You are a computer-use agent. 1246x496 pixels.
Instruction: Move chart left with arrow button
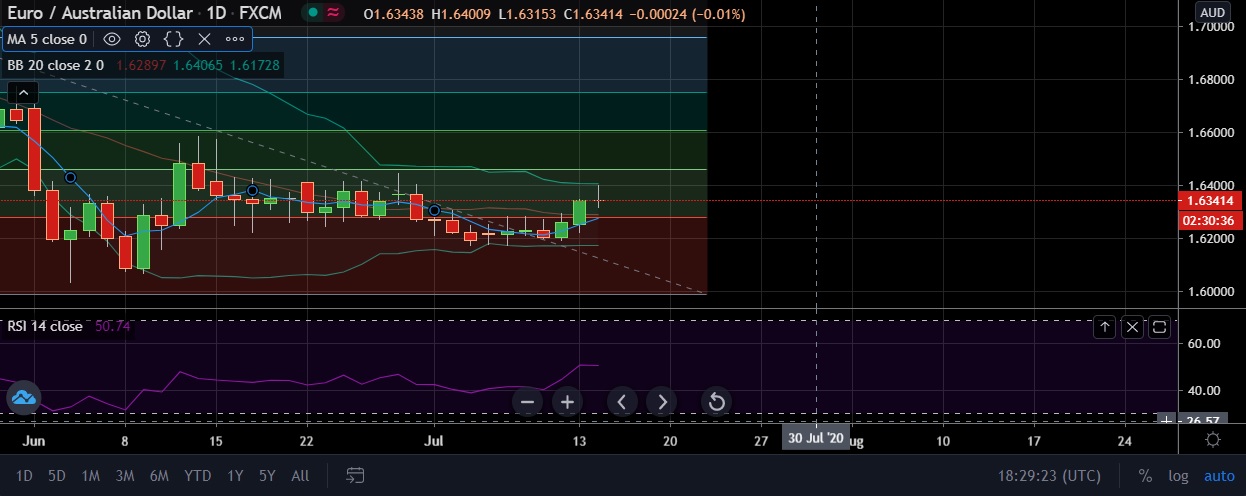(622, 402)
